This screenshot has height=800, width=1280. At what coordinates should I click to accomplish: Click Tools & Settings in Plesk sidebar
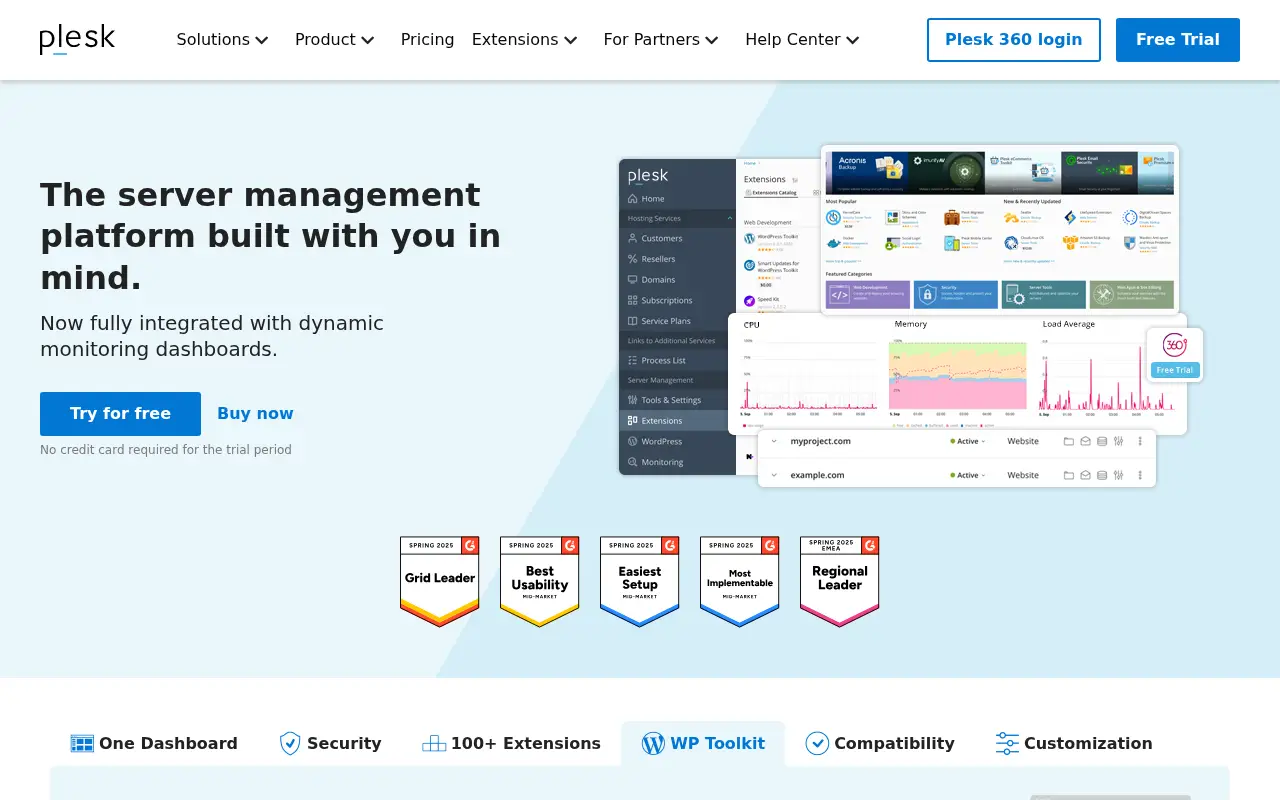tap(677, 400)
